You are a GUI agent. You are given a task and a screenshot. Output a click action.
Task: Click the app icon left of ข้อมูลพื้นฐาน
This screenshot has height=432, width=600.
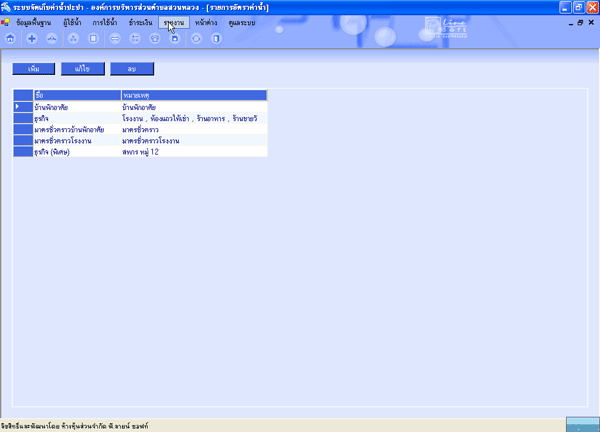pos(6,22)
